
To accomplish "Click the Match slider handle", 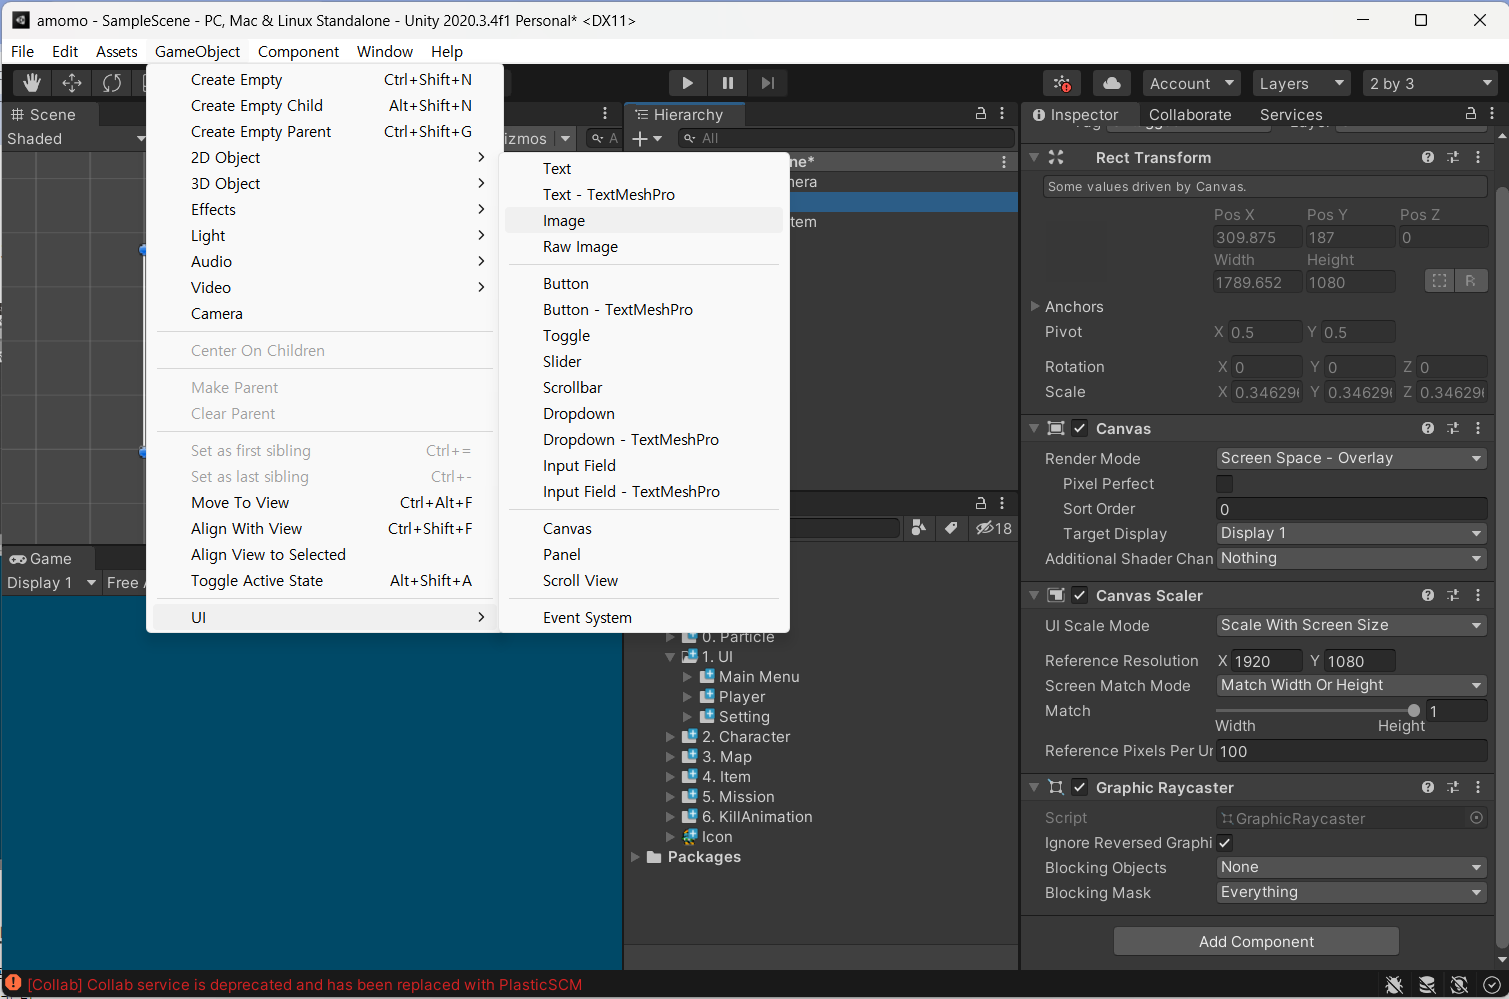I will [x=1414, y=710].
